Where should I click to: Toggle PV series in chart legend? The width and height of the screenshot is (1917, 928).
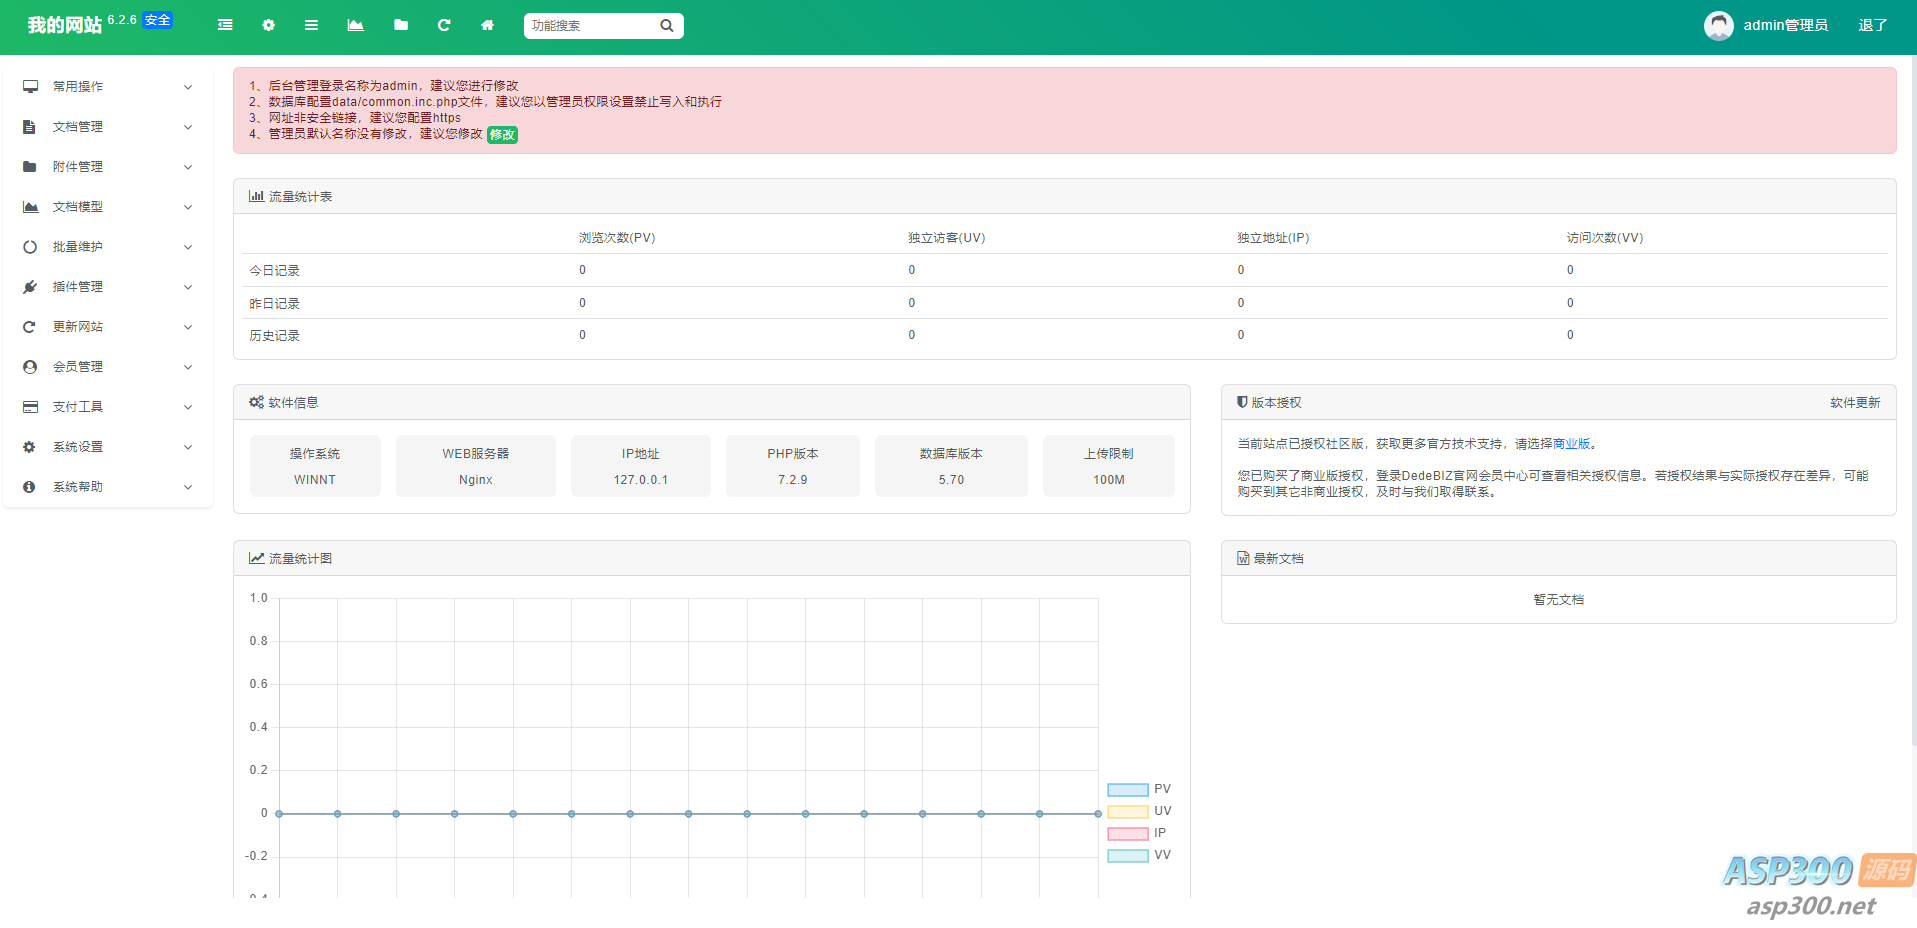click(1139, 789)
